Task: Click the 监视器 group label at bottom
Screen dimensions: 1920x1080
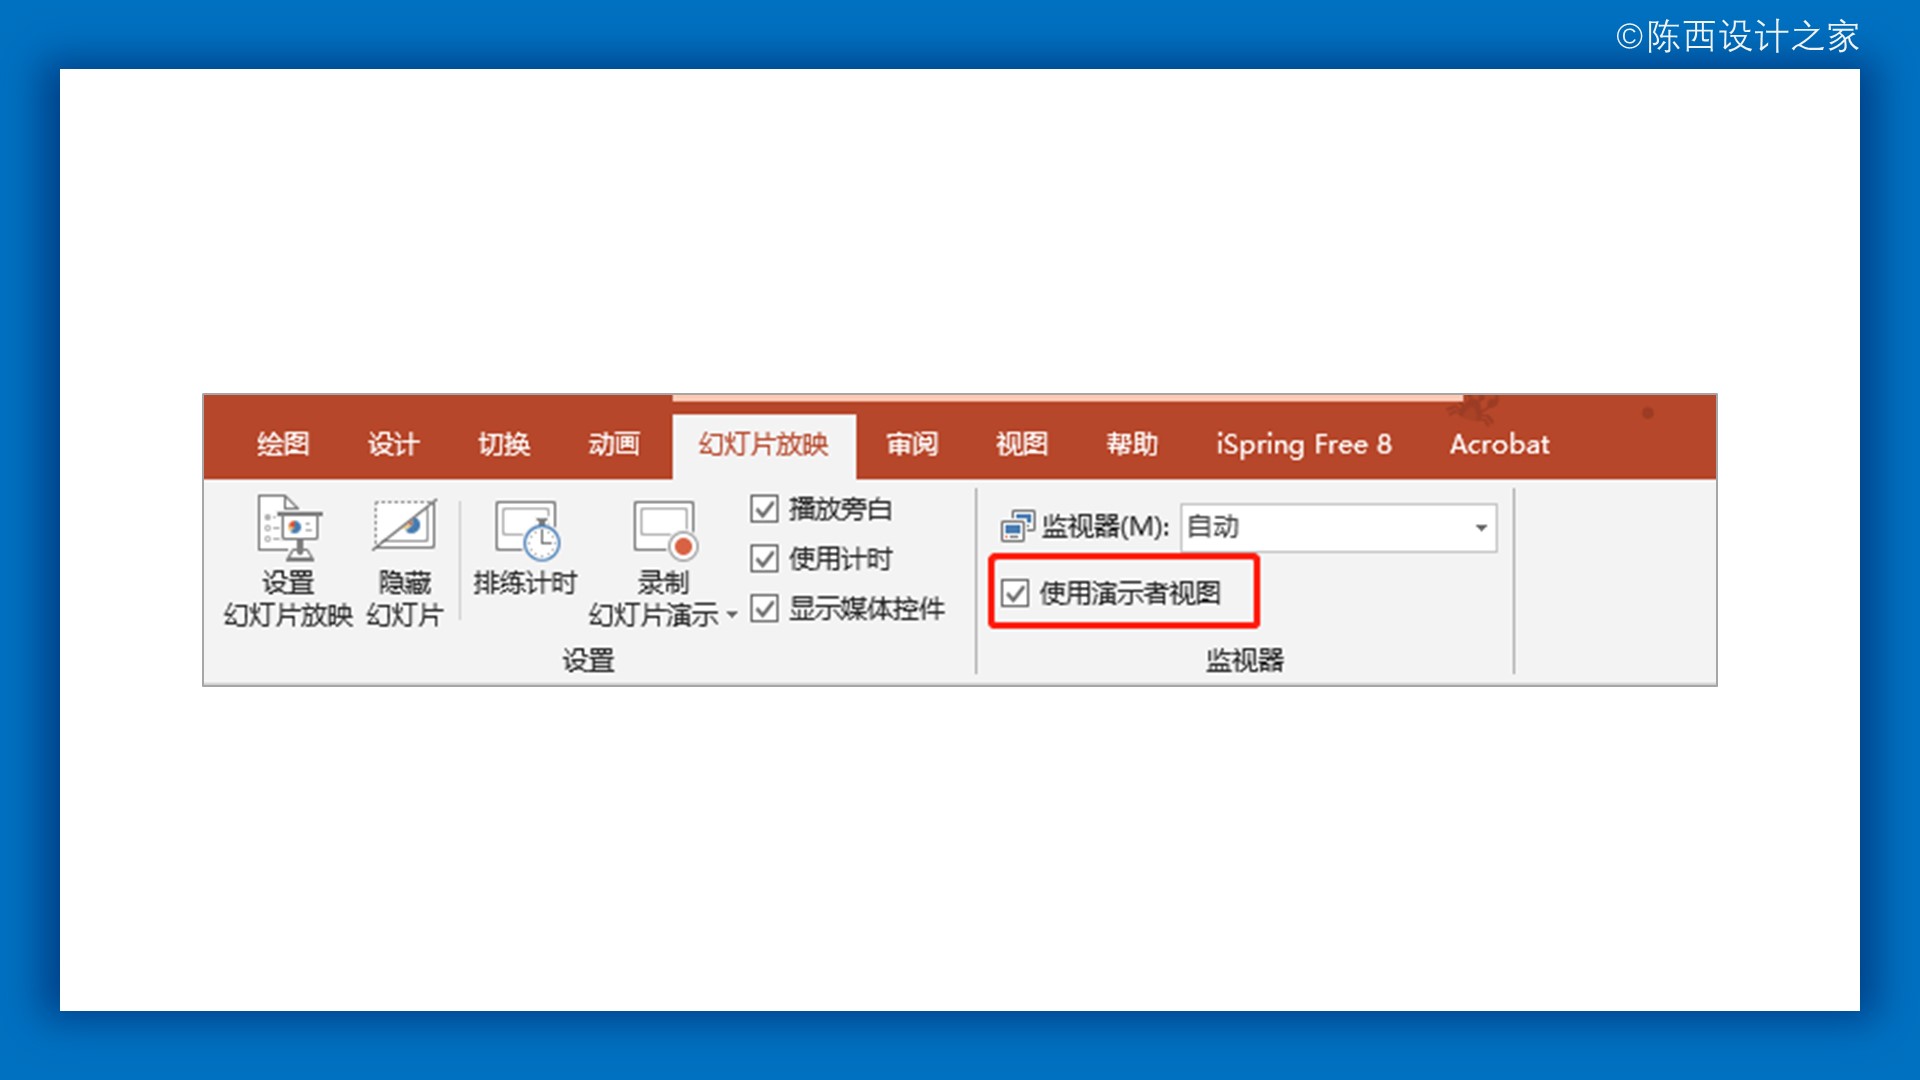Action: click(1245, 660)
